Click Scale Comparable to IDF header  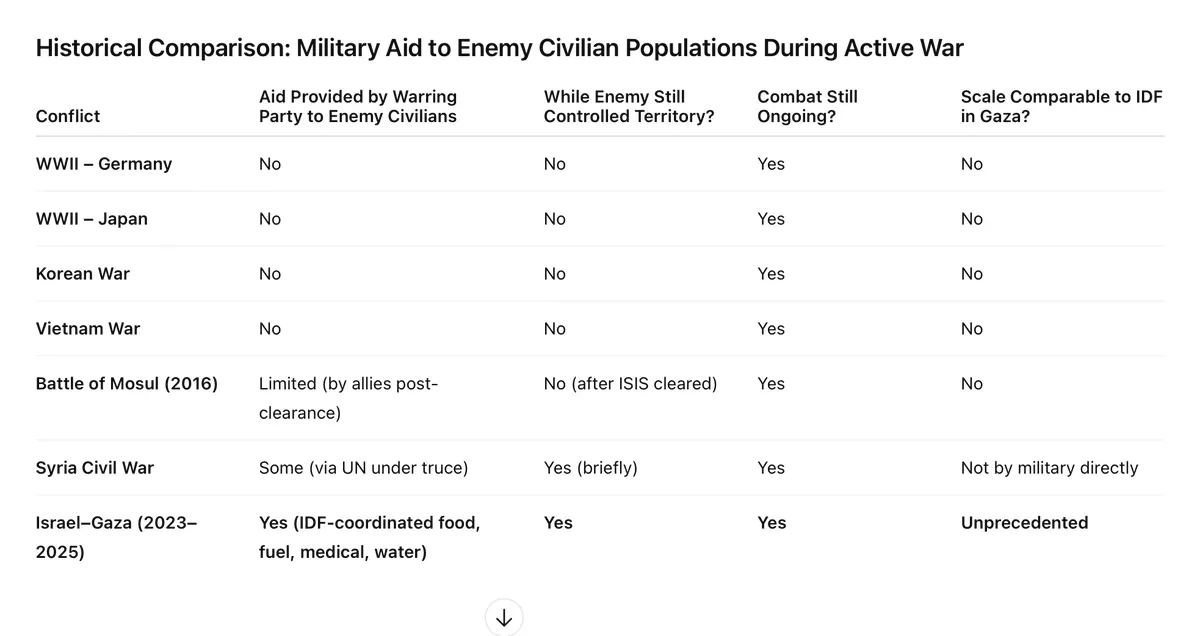pos(1062,106)
